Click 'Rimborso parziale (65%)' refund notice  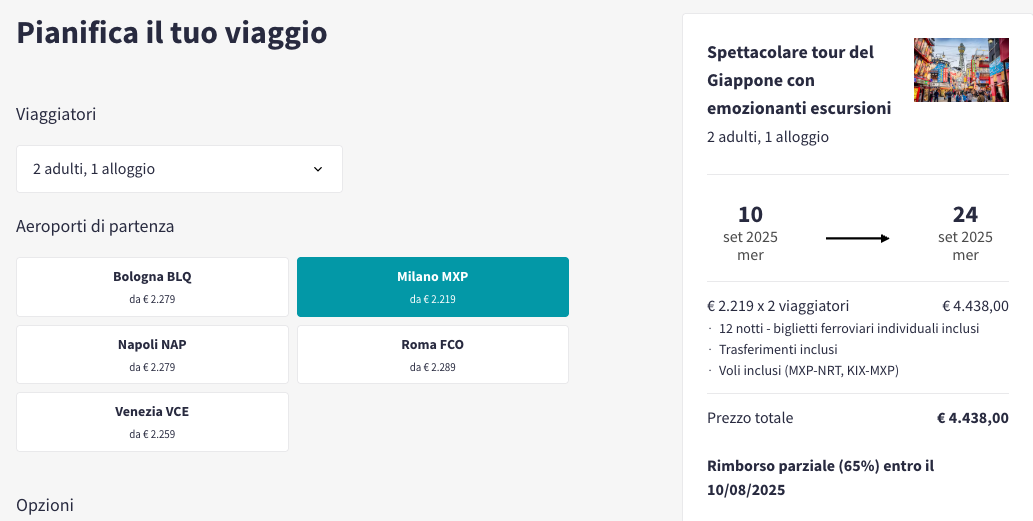(x=821, y=478)
